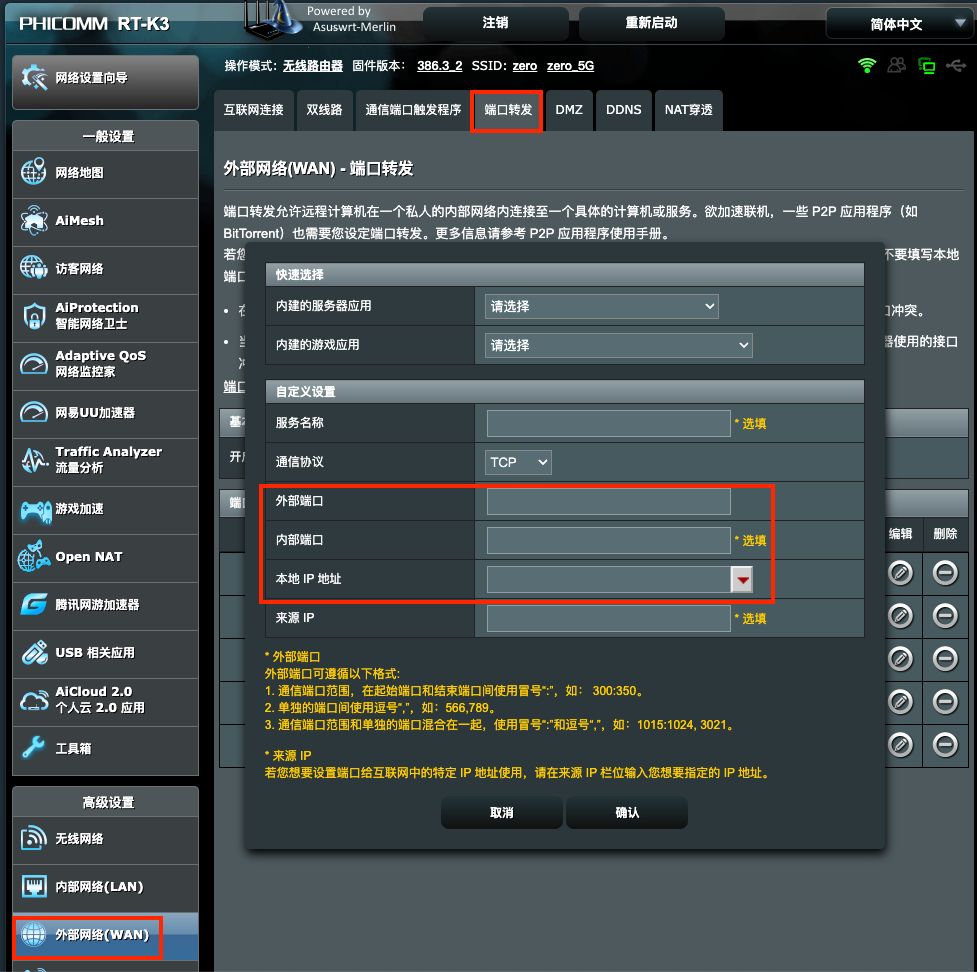Open 外部网络(WAN) settings
Image resolution: width=977 pixels, height=972 pixels.
[x=105, y=935]
